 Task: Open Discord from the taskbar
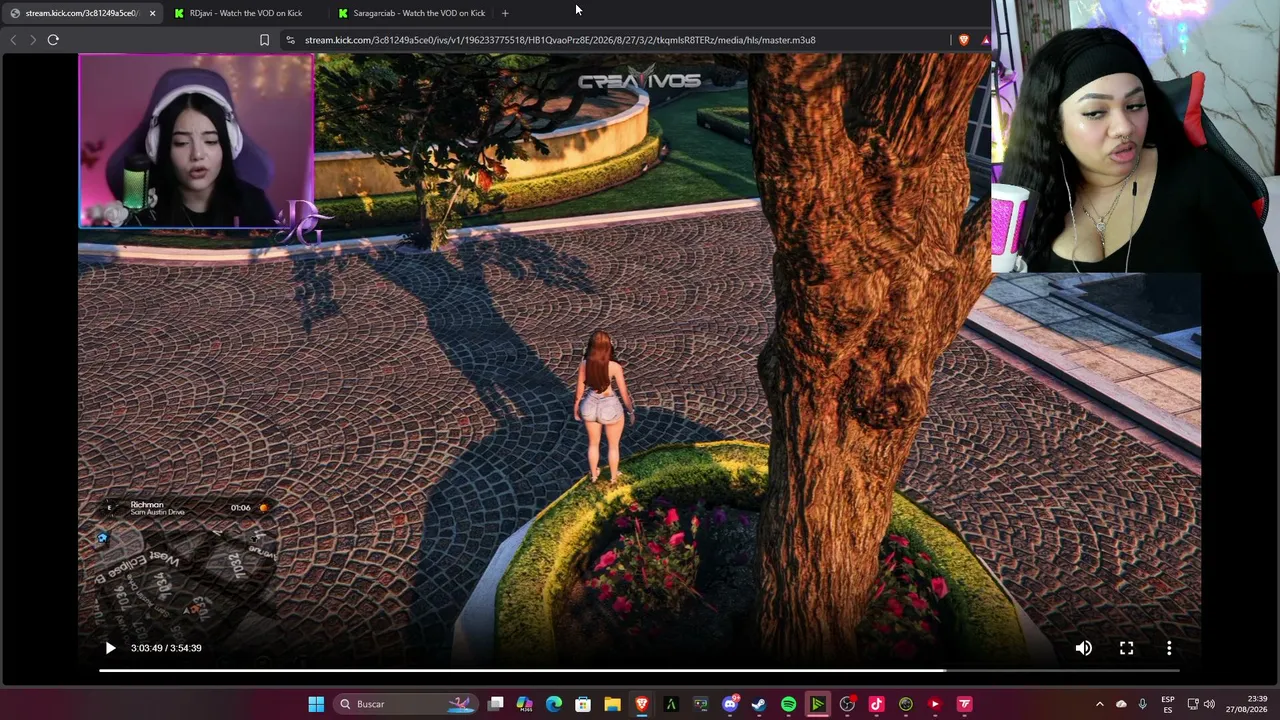pyautogui.click(x=730, y=704)
